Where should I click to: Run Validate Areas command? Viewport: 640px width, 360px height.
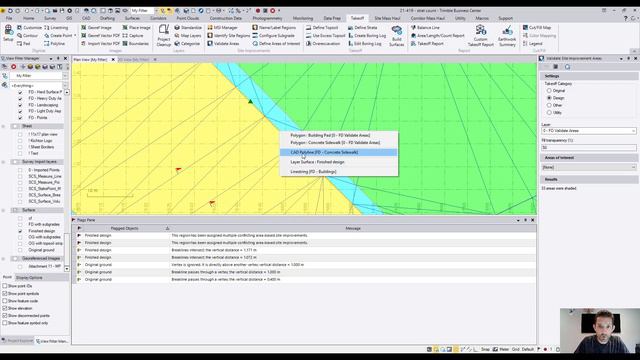tap(223, 43)
